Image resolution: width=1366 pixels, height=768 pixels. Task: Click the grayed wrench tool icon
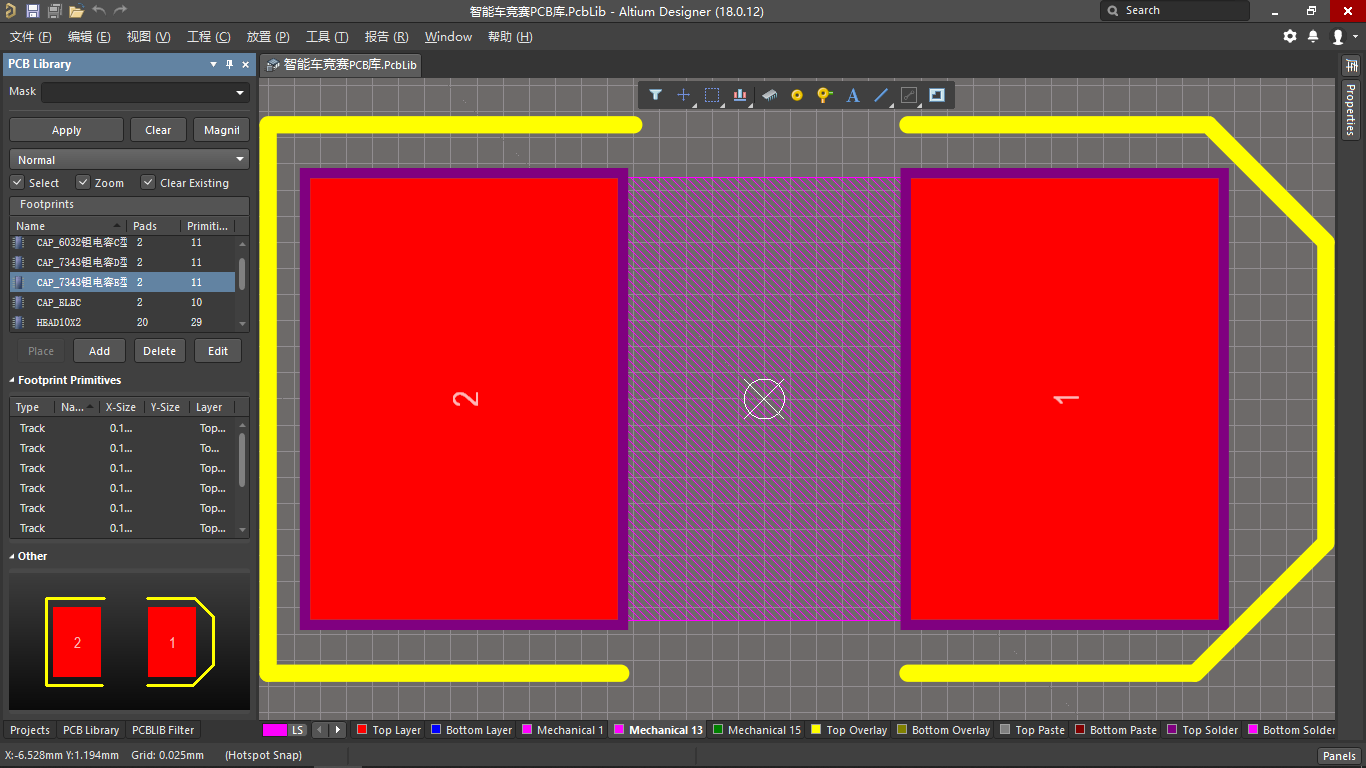[x=908, y=95]
